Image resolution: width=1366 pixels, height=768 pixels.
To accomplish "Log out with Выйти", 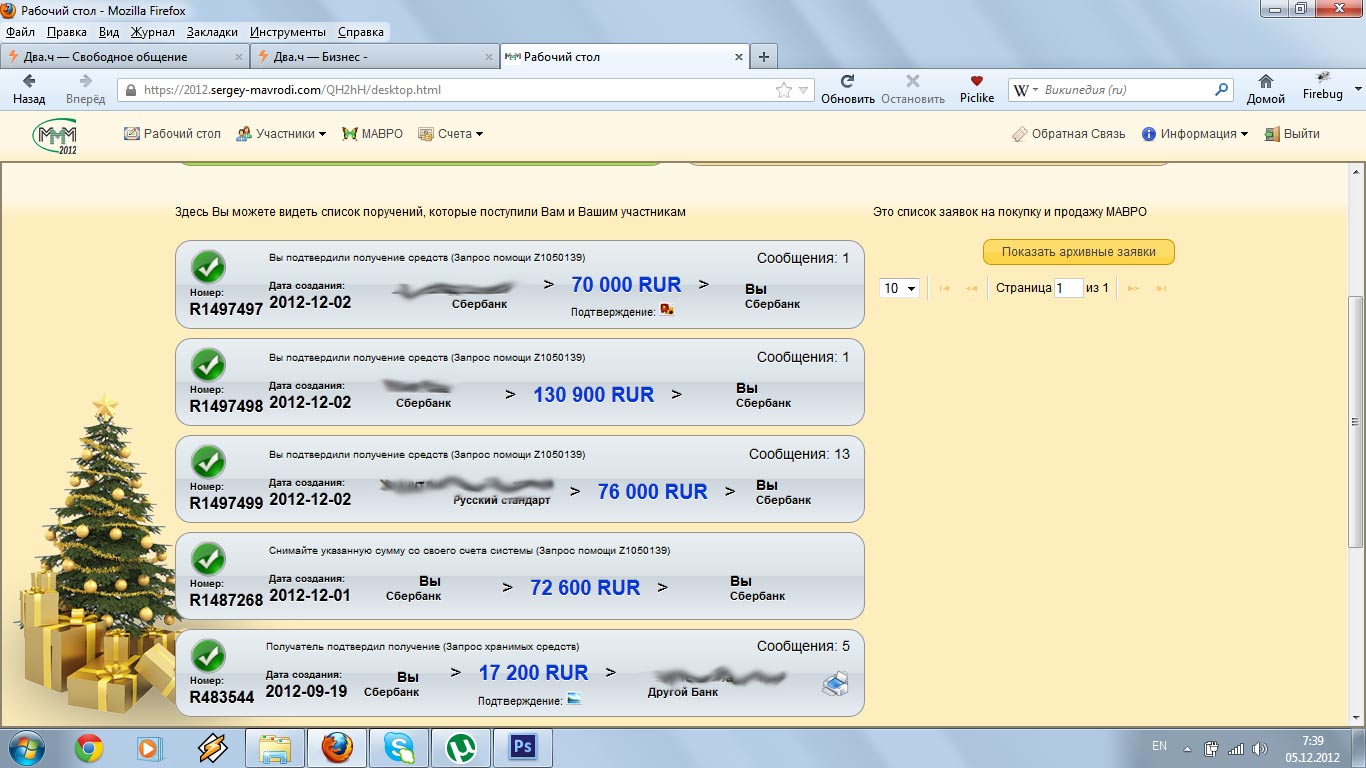I will [1292, 134].
